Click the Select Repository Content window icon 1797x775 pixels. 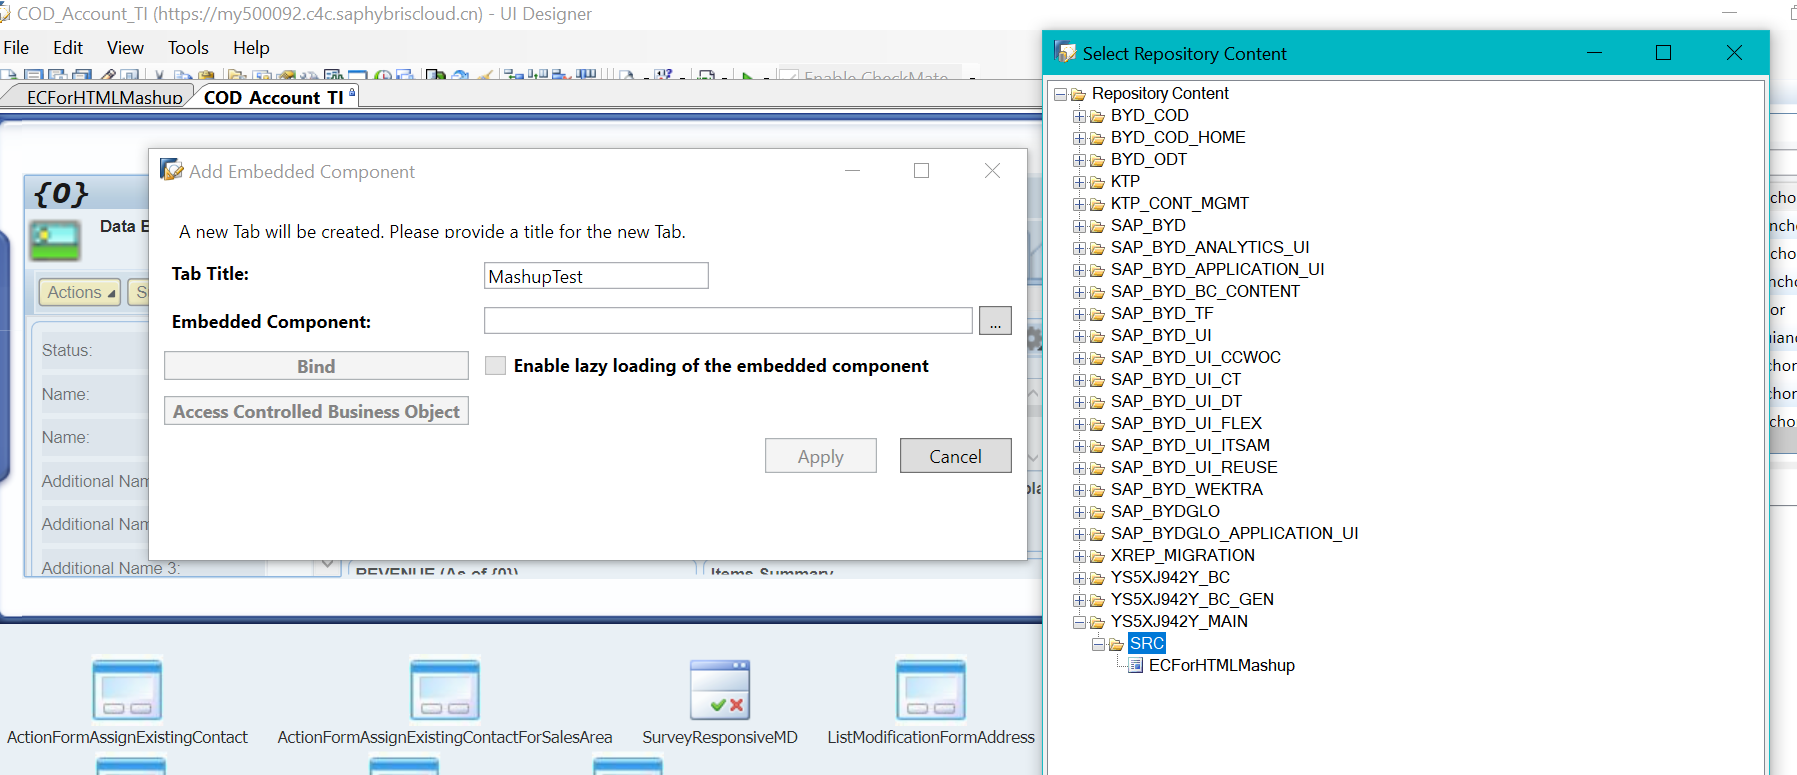[1065, 53]
